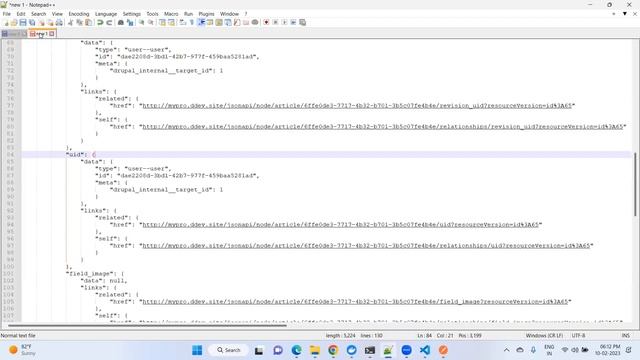
Task: Click the plus button beside the tab dropdown arrow
Action: [613, 14]
